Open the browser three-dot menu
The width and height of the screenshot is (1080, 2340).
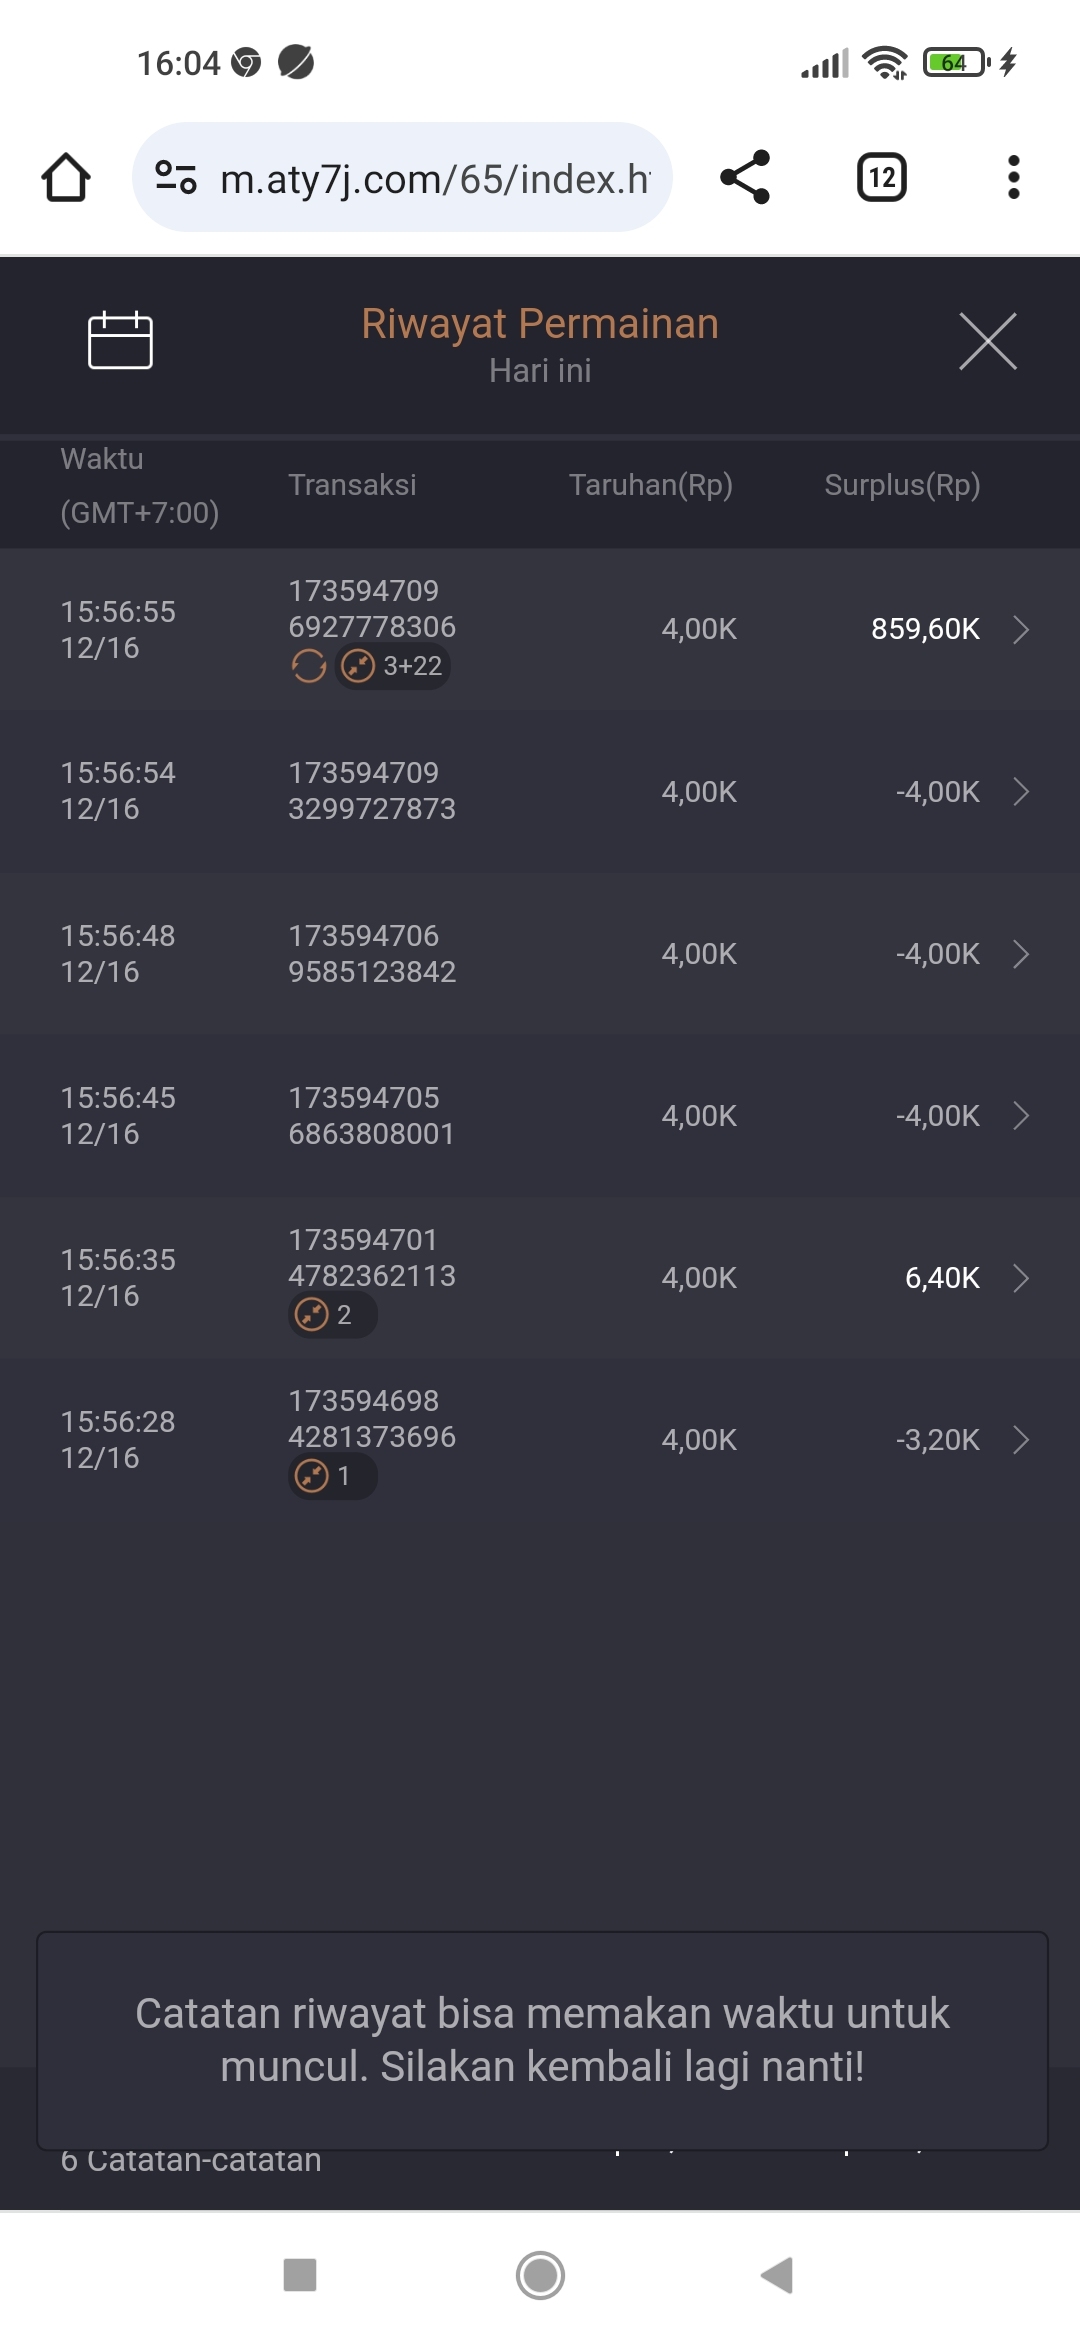[1013, 178]
